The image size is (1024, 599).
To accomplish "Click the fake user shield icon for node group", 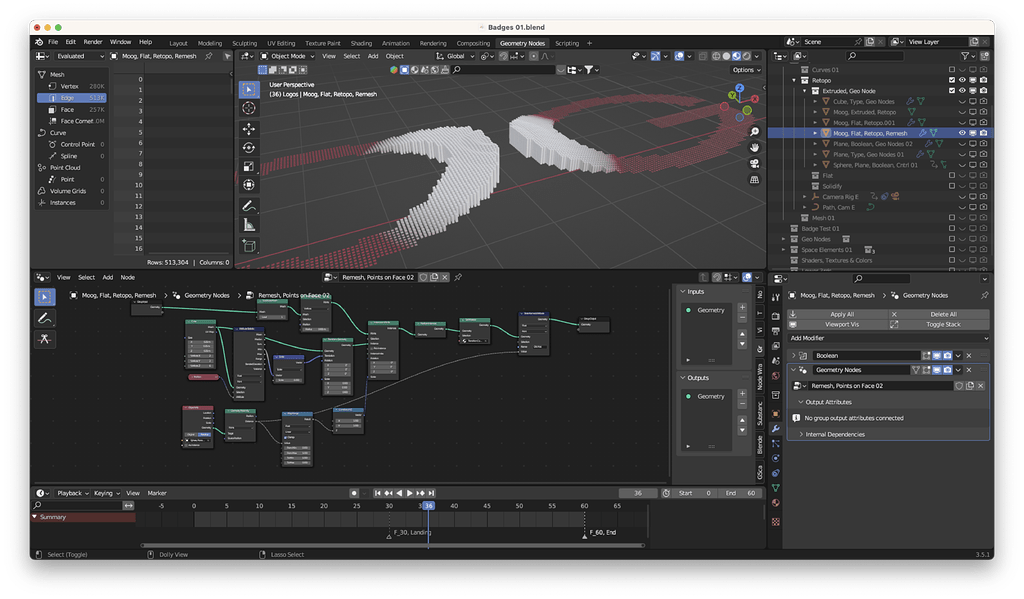I will point(959,386).
